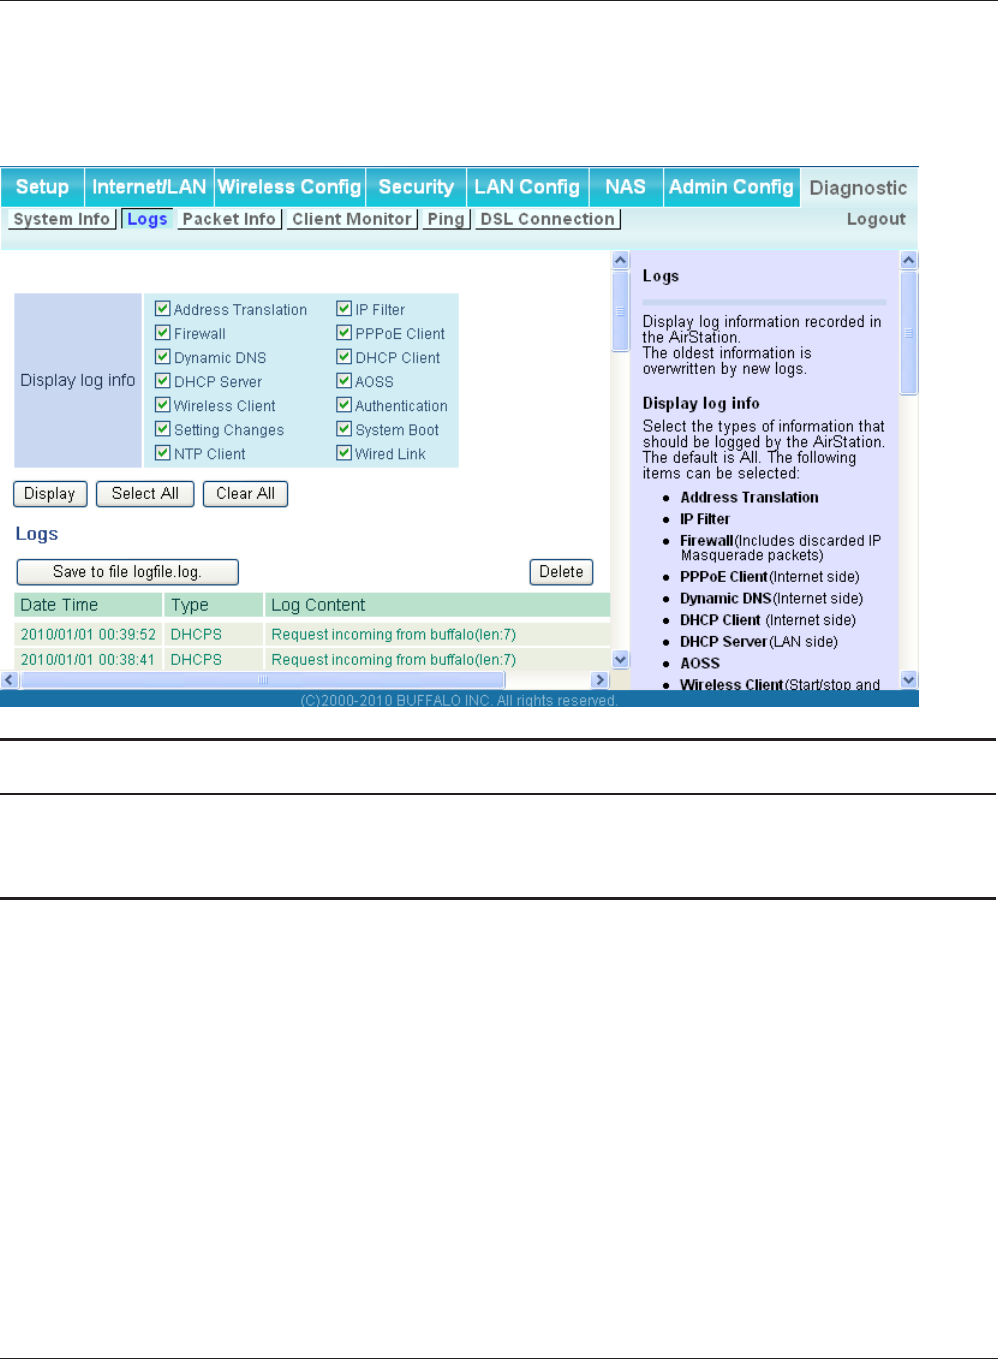Image resolution: width=998 pixels, height=1359 pixels.
Task: Click help panel scroll-up arrow
Action: [x=909, y=260]
